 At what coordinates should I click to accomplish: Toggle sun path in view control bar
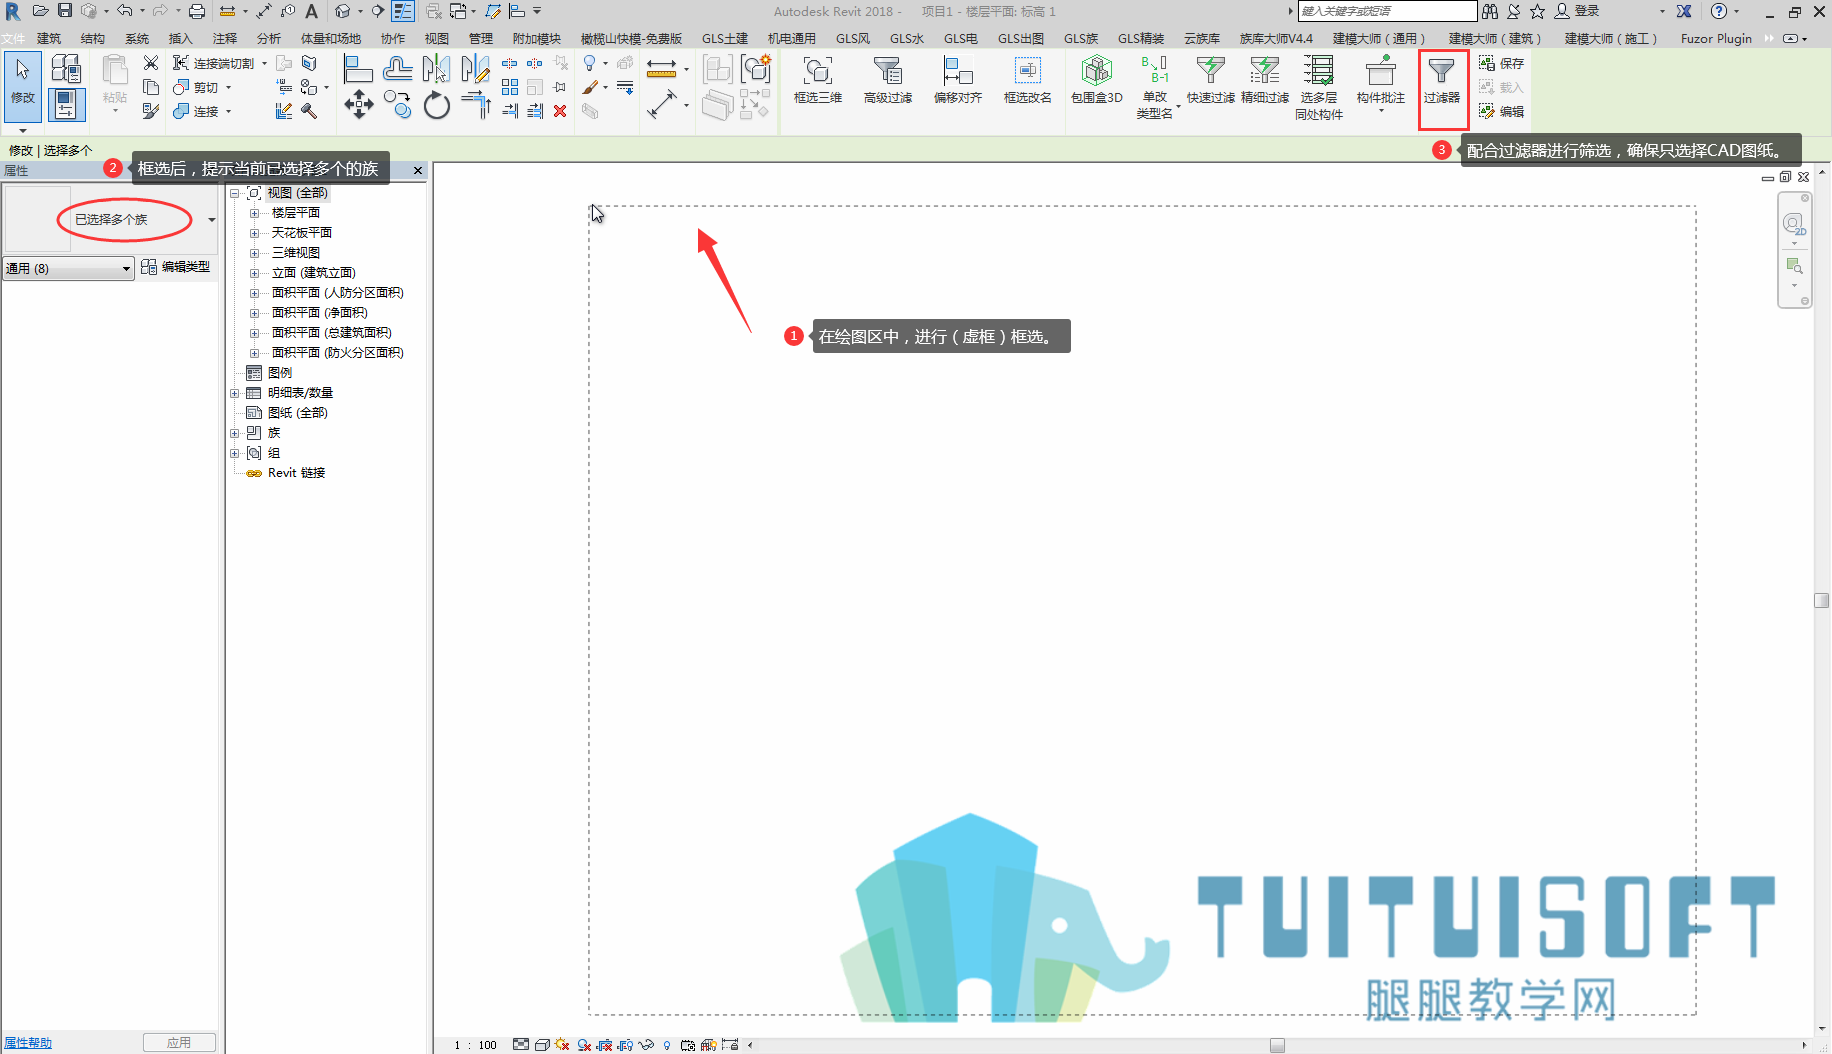point(563,1045)
